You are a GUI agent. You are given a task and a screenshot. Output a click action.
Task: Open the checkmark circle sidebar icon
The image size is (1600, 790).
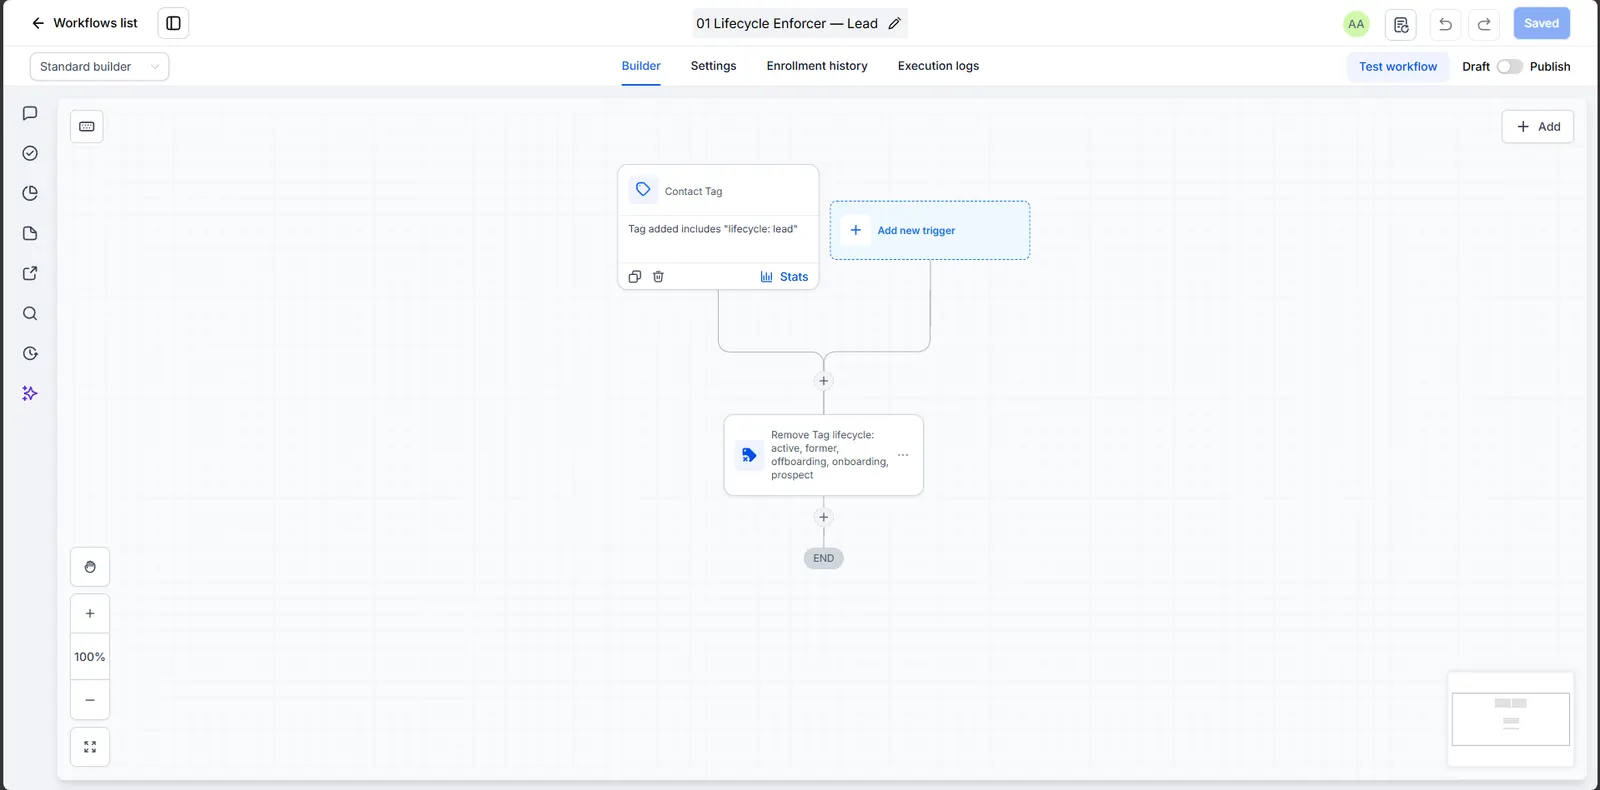click(30, 153)
